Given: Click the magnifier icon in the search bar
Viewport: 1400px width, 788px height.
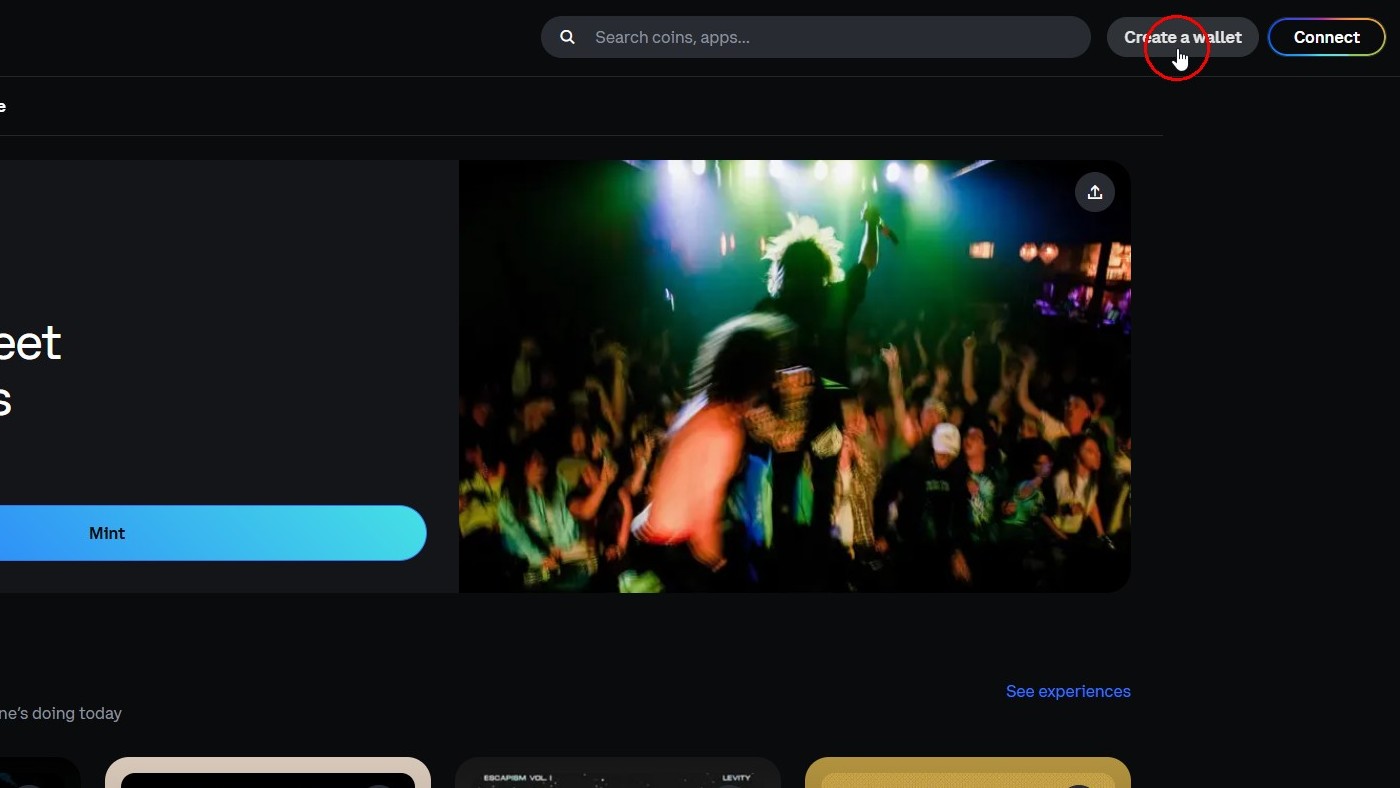Looking at the screenshot, I should coord(567,37).
